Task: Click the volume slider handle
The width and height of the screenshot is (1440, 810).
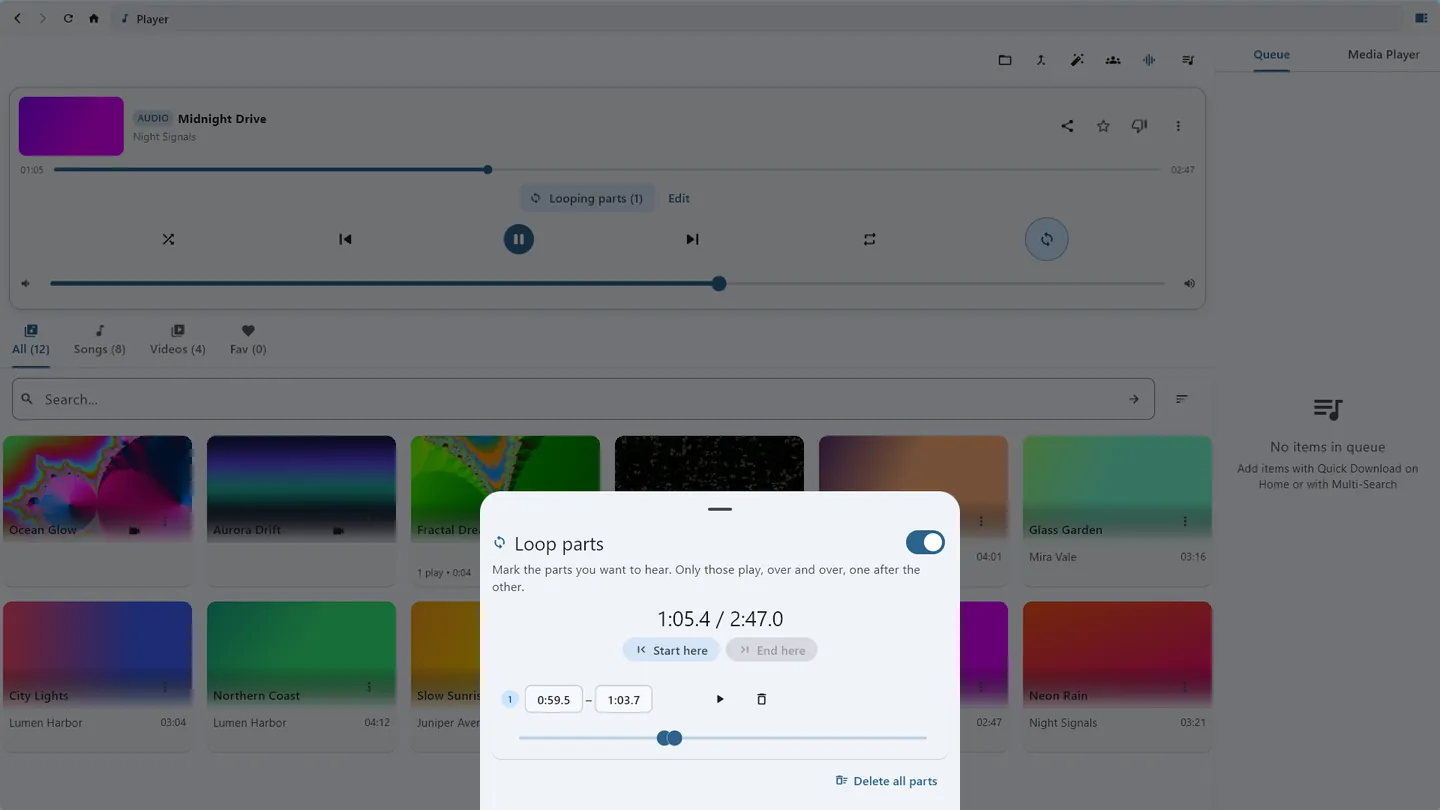Action: [719, 284]
